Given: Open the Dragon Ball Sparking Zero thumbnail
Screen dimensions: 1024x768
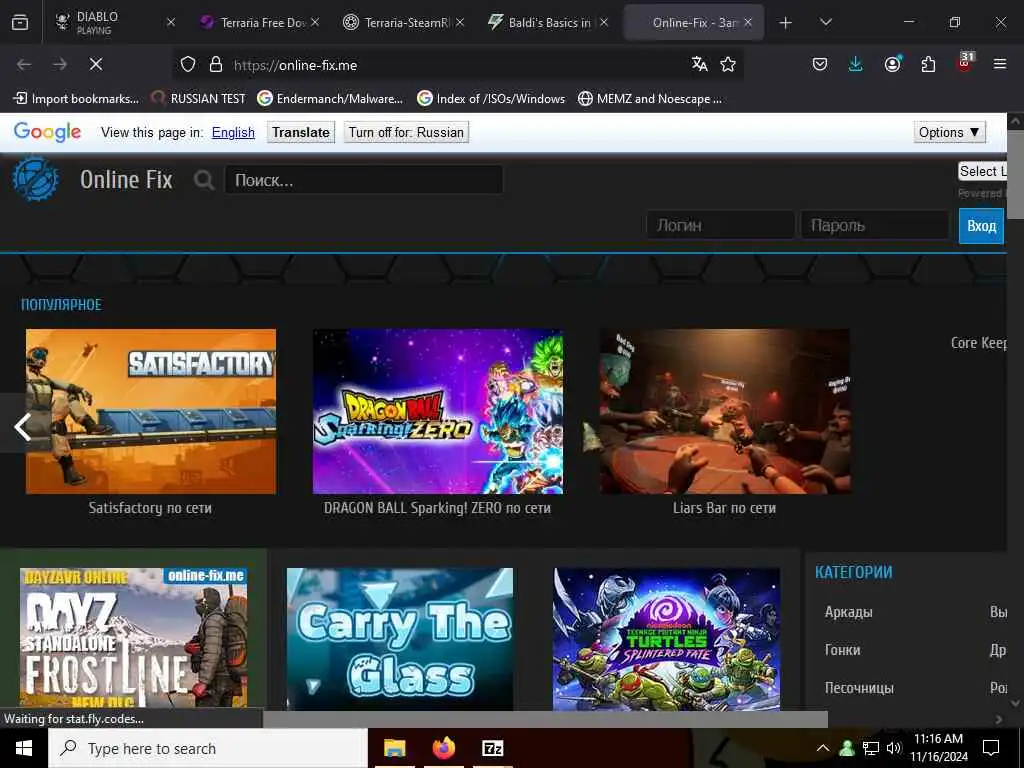Looking at the screenshot, I should coord(438,411).
